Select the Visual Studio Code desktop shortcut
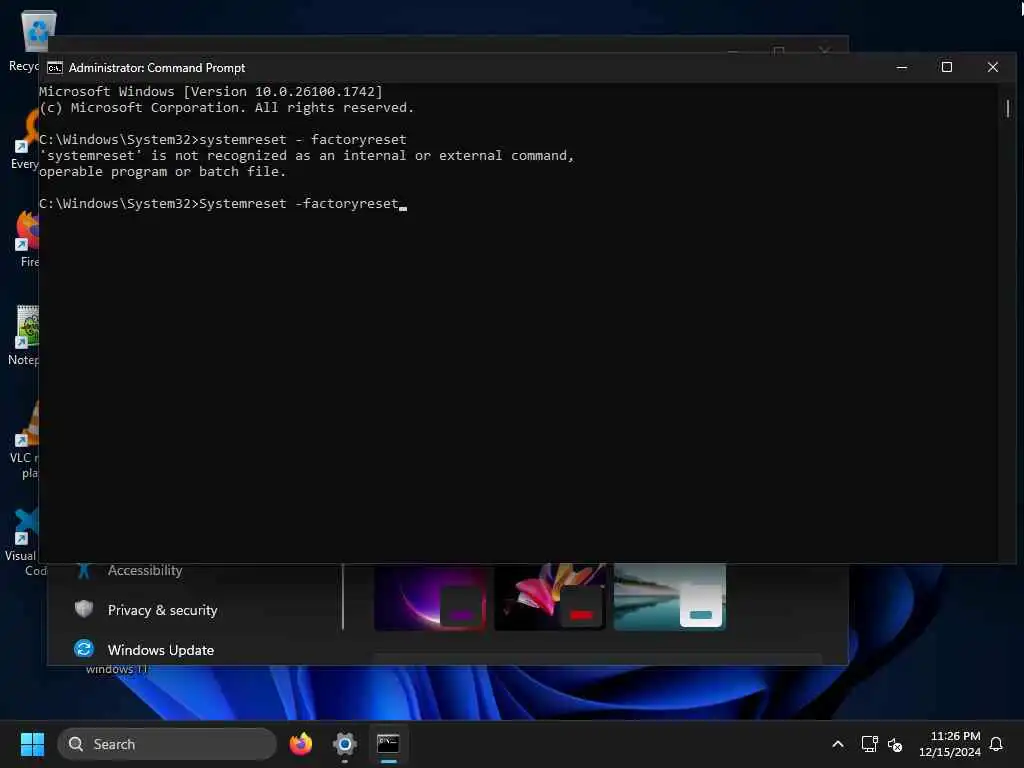 click(x=24, y=542)
